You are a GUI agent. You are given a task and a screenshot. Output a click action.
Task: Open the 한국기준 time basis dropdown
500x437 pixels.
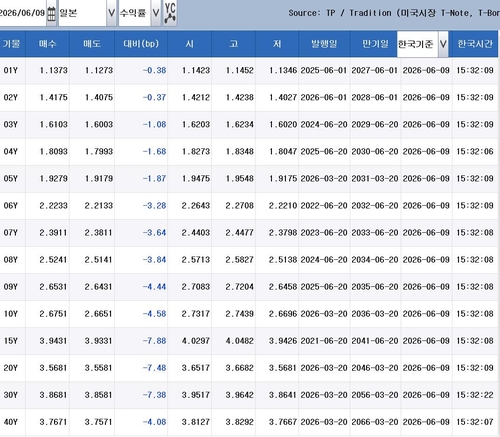pyautogui.click(x=443, y=44)
